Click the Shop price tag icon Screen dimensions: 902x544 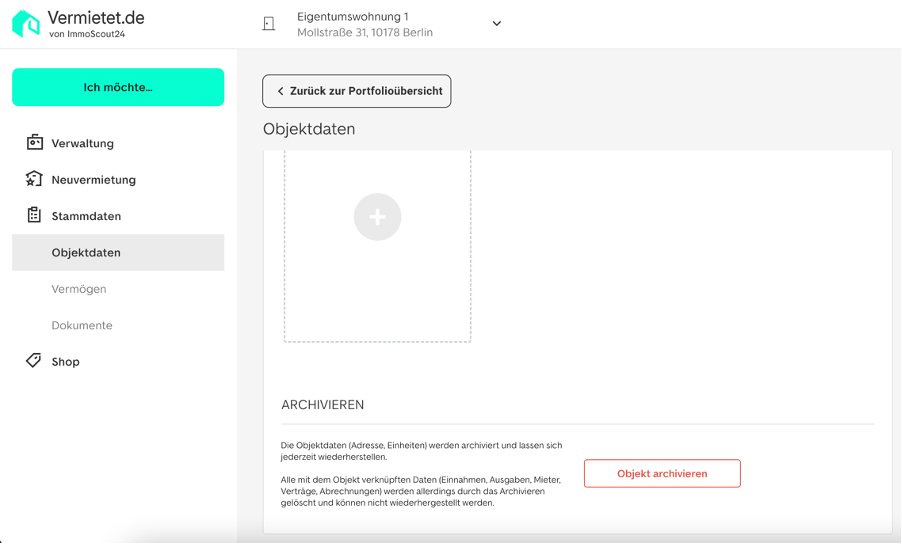click(33, 361)
